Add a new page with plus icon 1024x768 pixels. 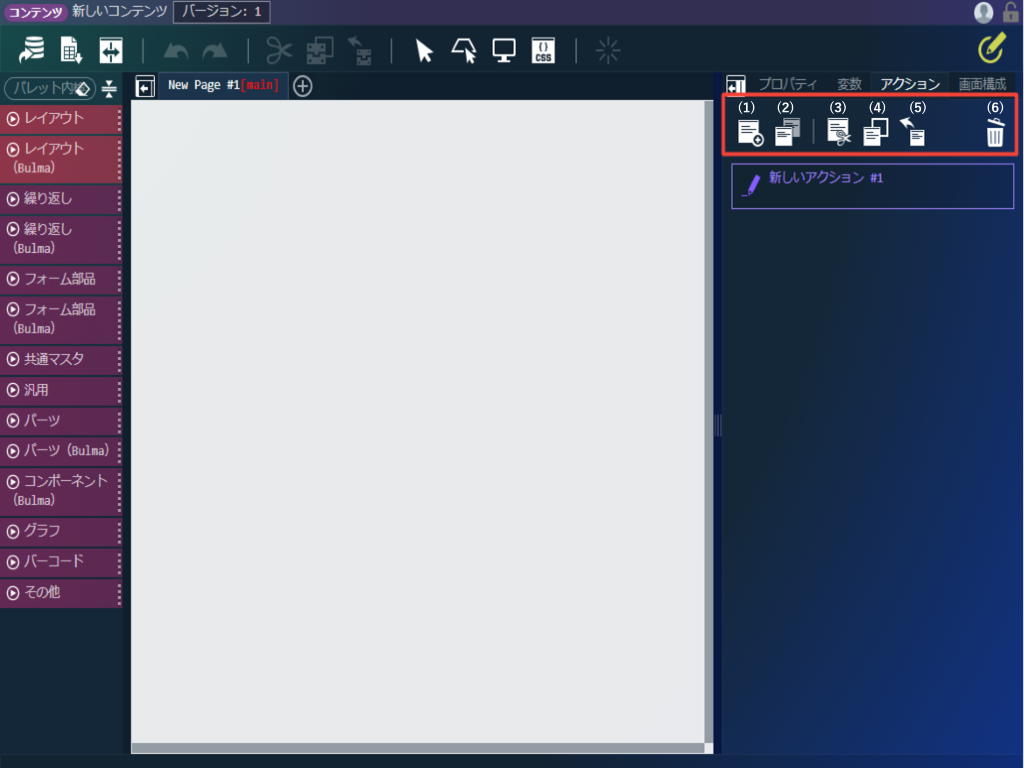click(x=302, y=86)
